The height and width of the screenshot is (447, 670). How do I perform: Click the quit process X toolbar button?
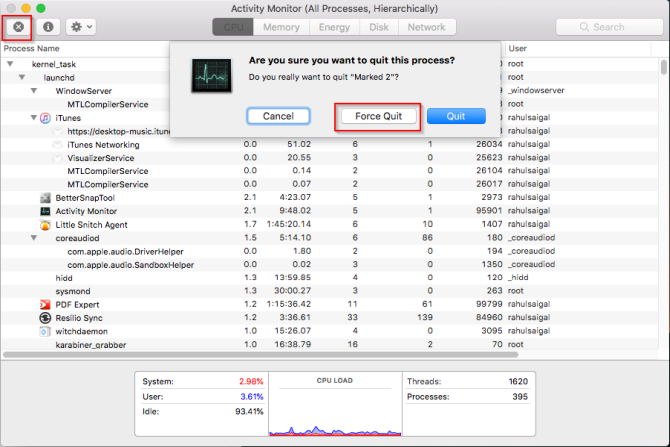coord(18,27)
